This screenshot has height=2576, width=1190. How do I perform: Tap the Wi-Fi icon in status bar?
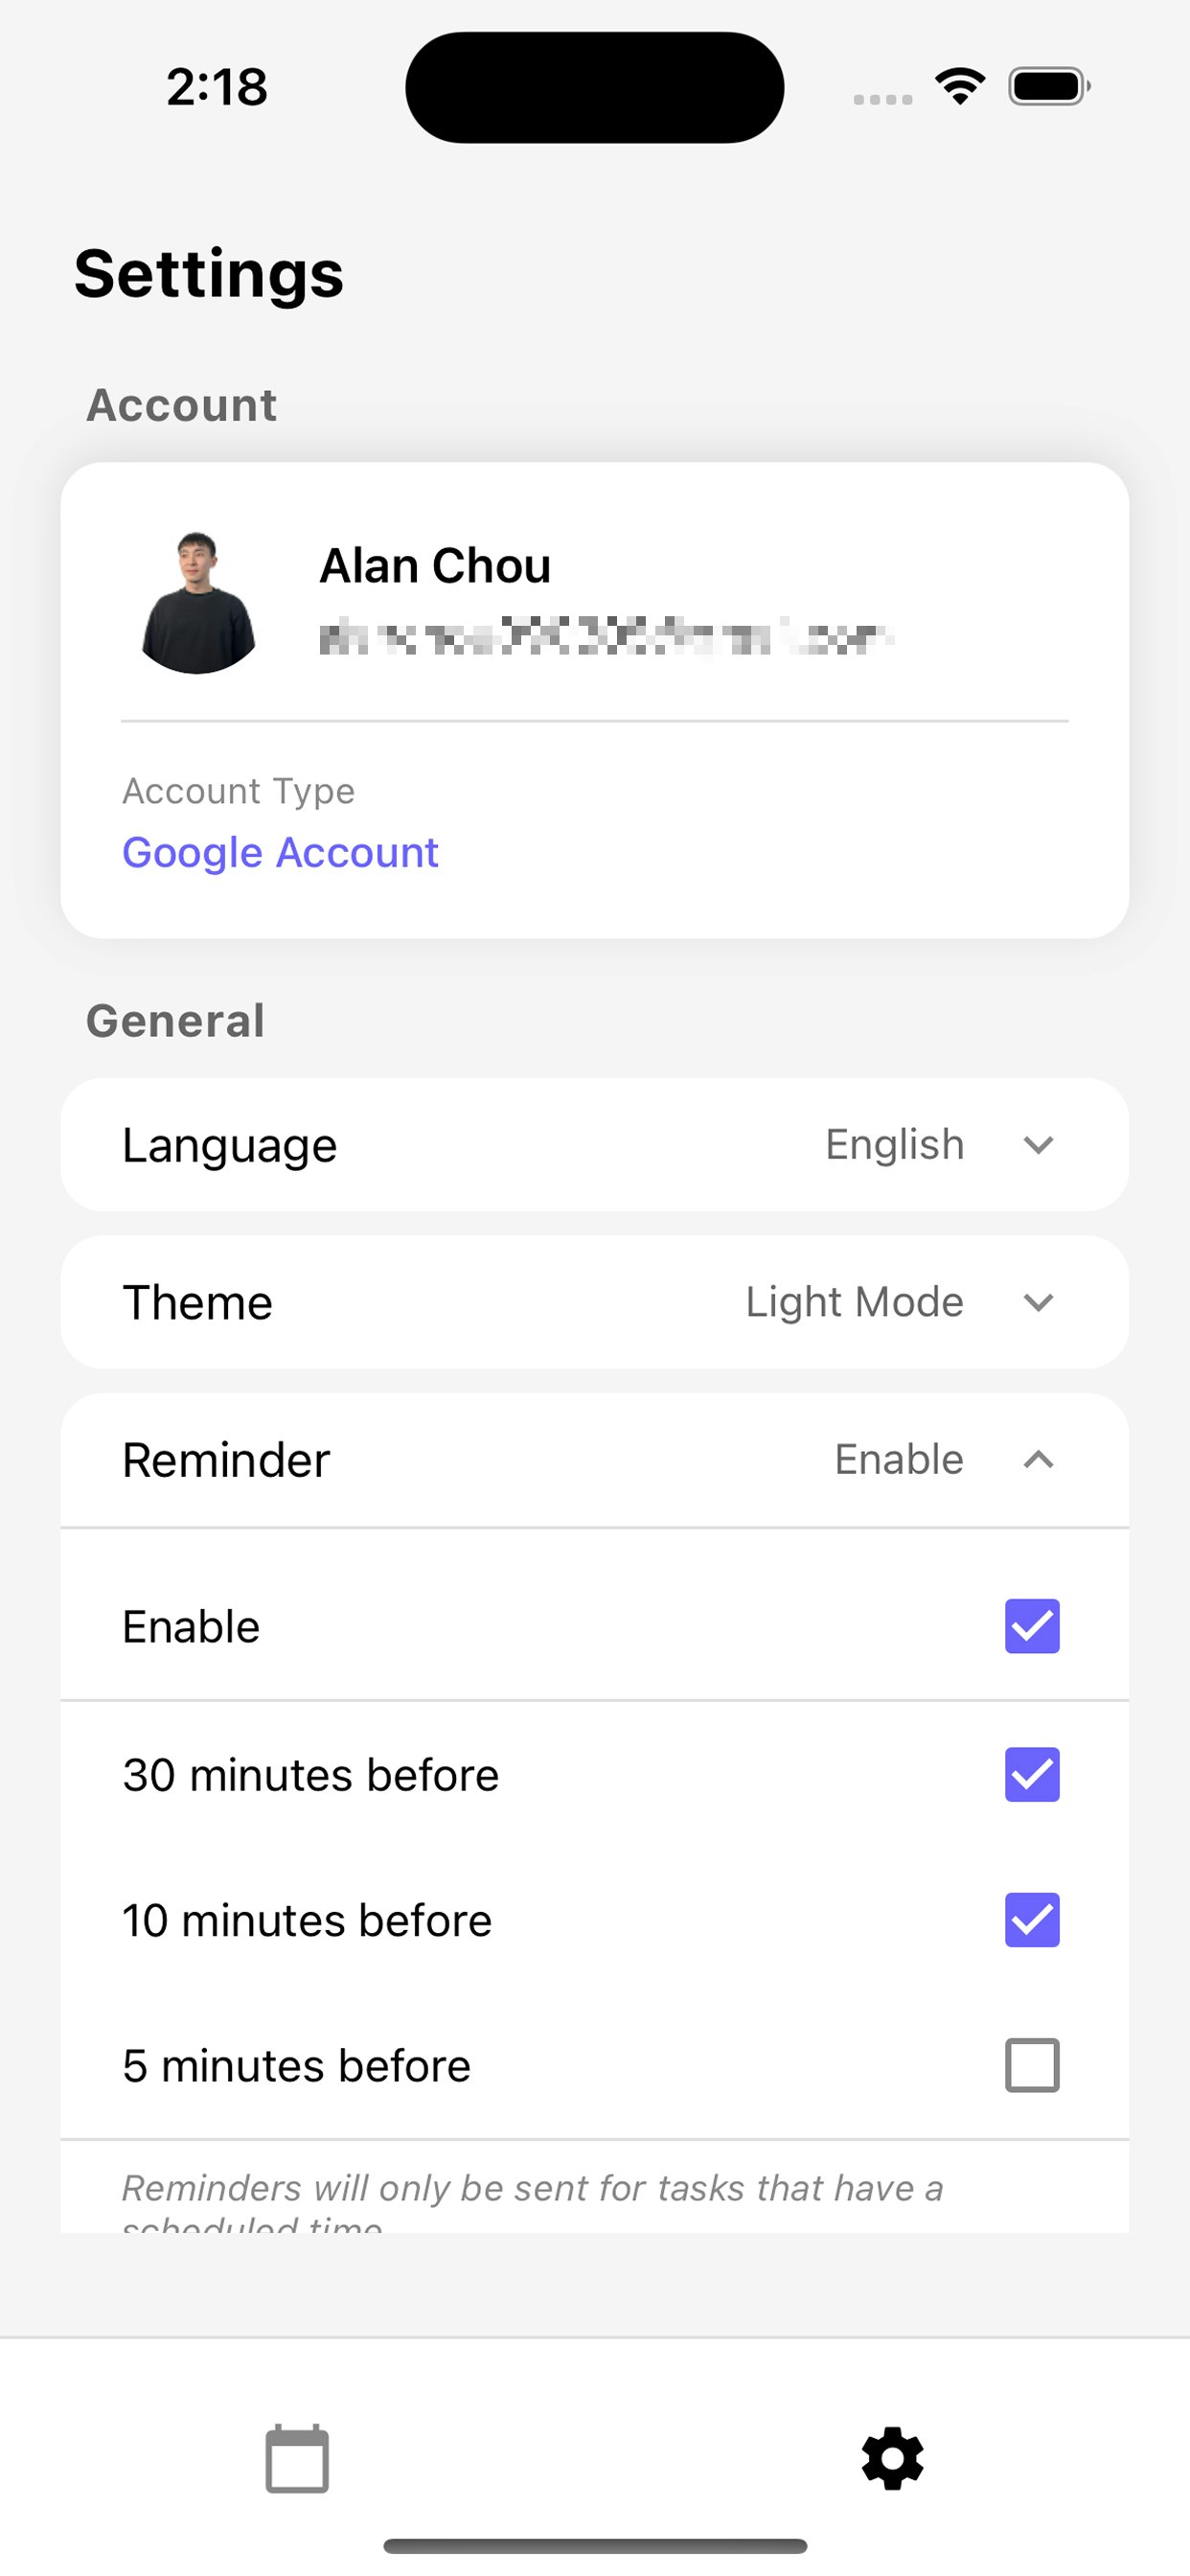point(959,86)
